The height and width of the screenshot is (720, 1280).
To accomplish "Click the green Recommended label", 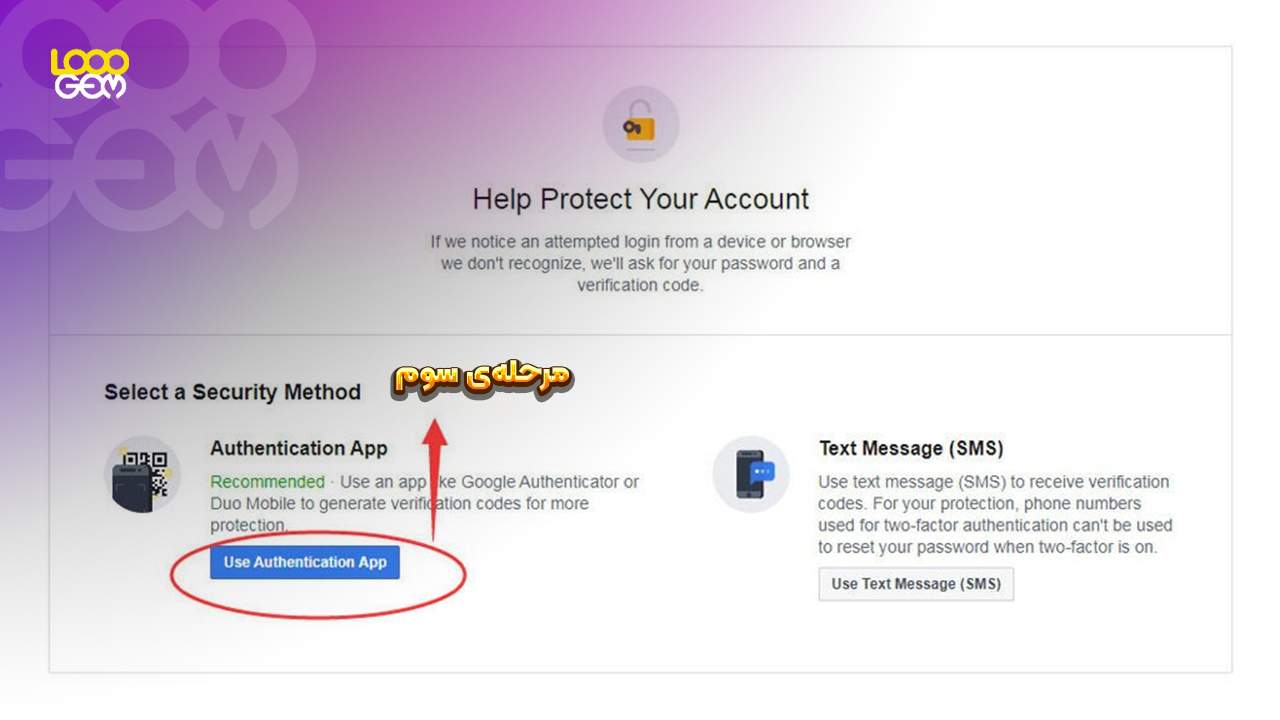I will click(x=267, y=481).
